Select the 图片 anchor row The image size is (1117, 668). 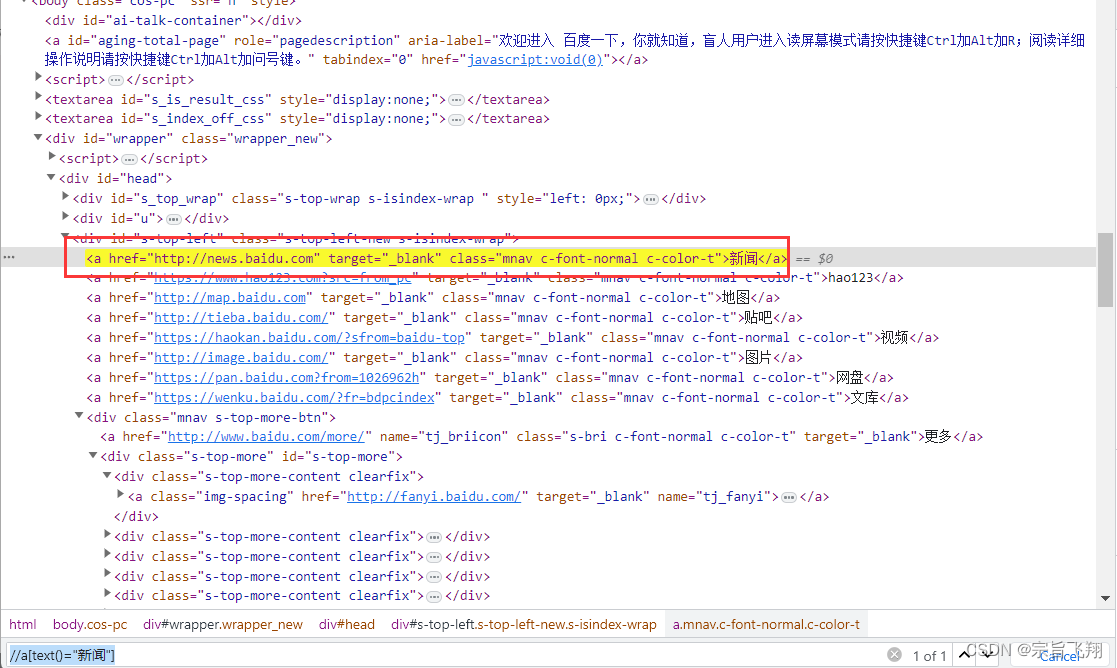tap(445, 358)
